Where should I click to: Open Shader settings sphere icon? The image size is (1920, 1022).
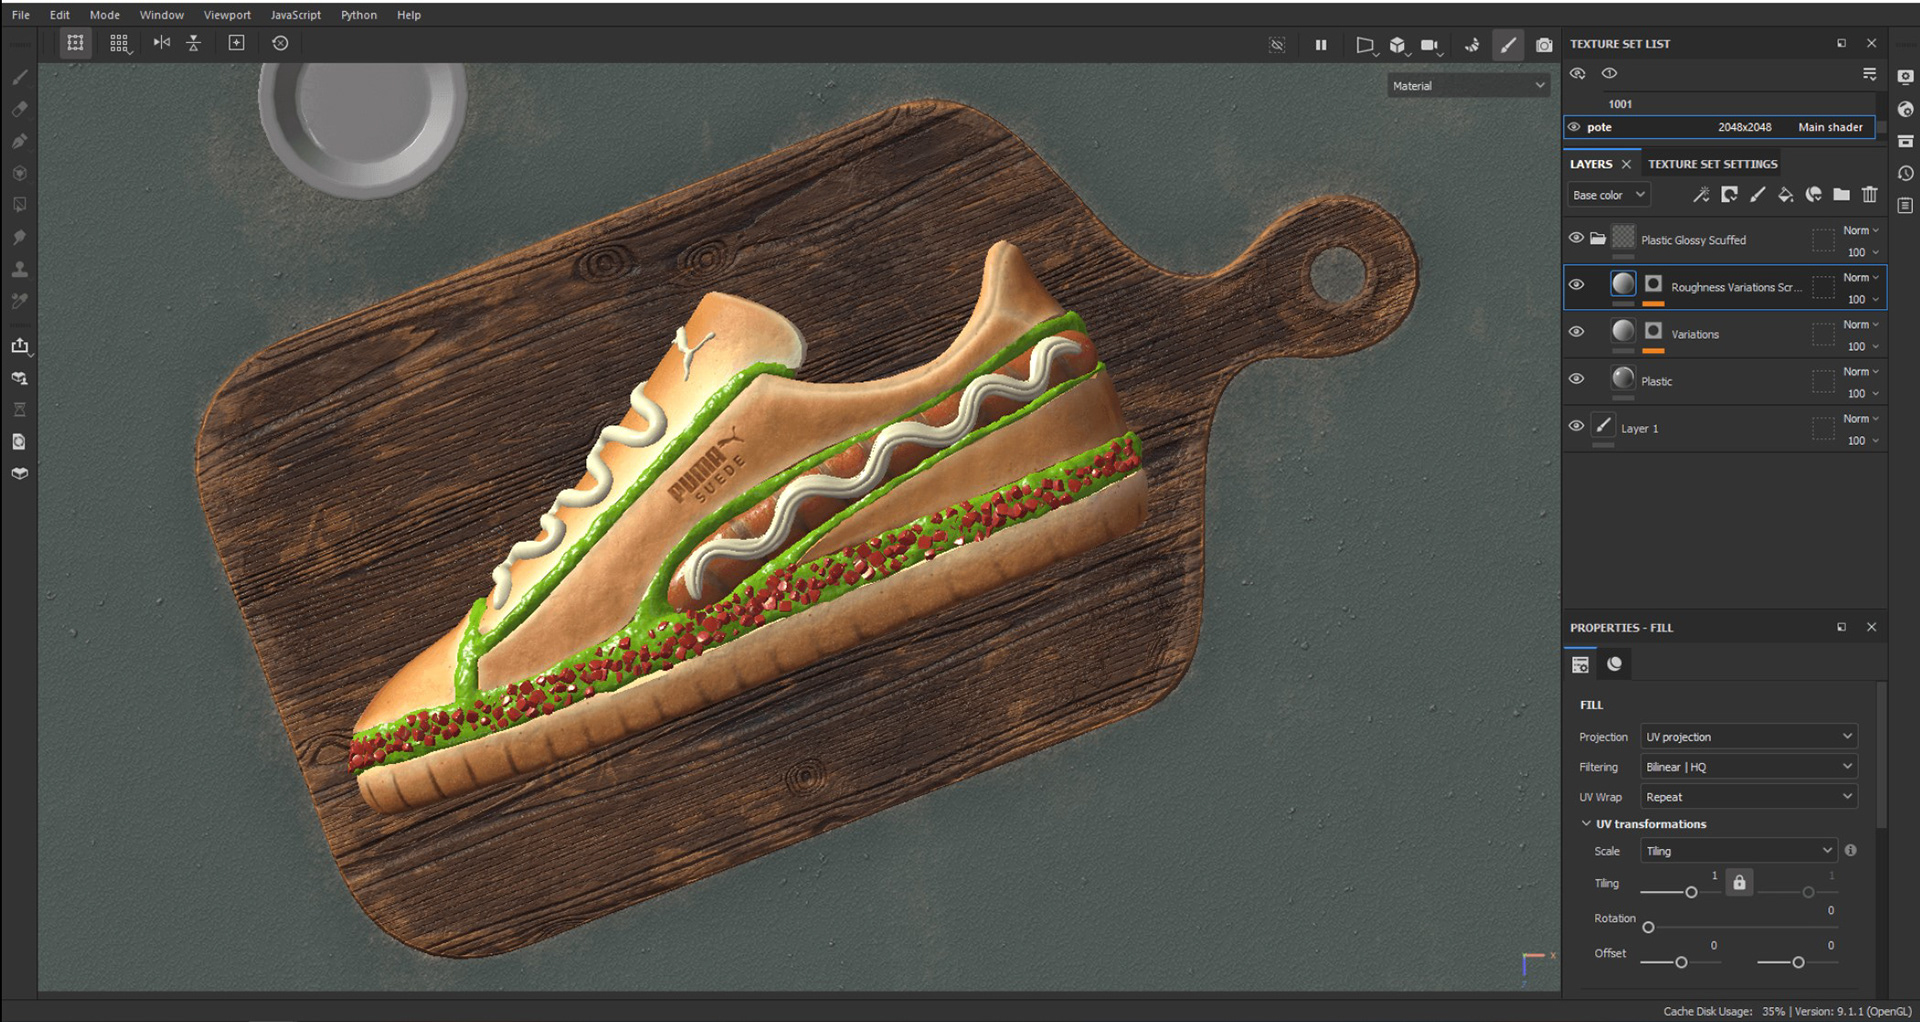click(x=1905, y=109)
